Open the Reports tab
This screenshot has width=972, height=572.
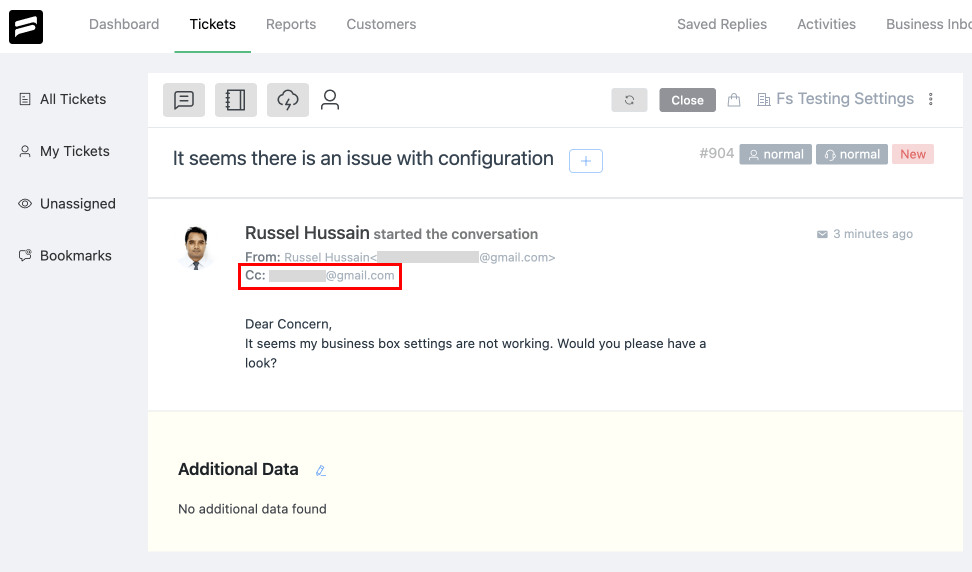[291, 24]
